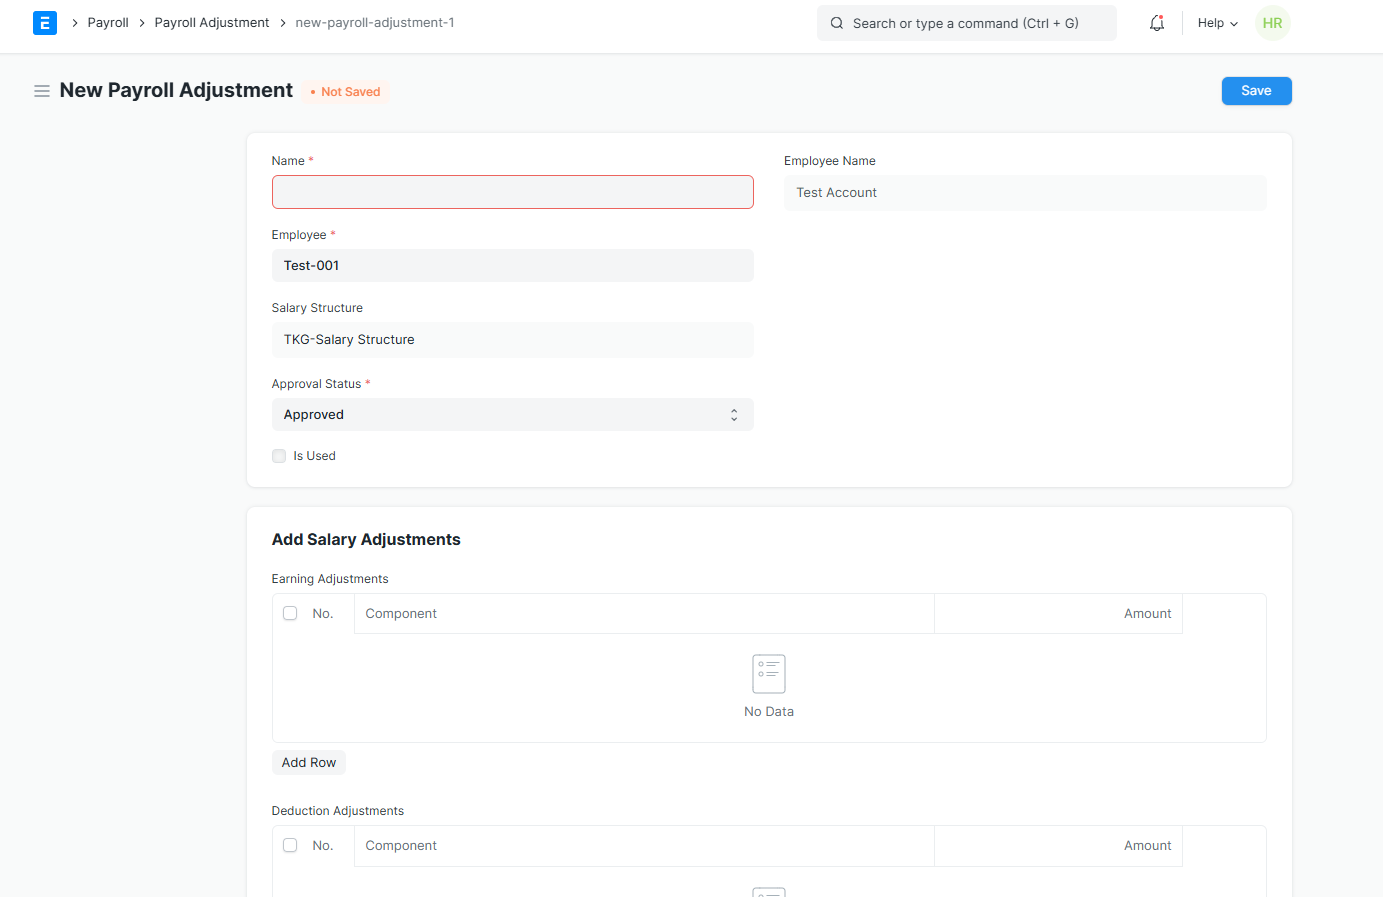The width and height of the screenshot is (1383, 897).
Task: Go to Payroll breadcrumb
Action: pyautogui.click(x=108, y=23)
